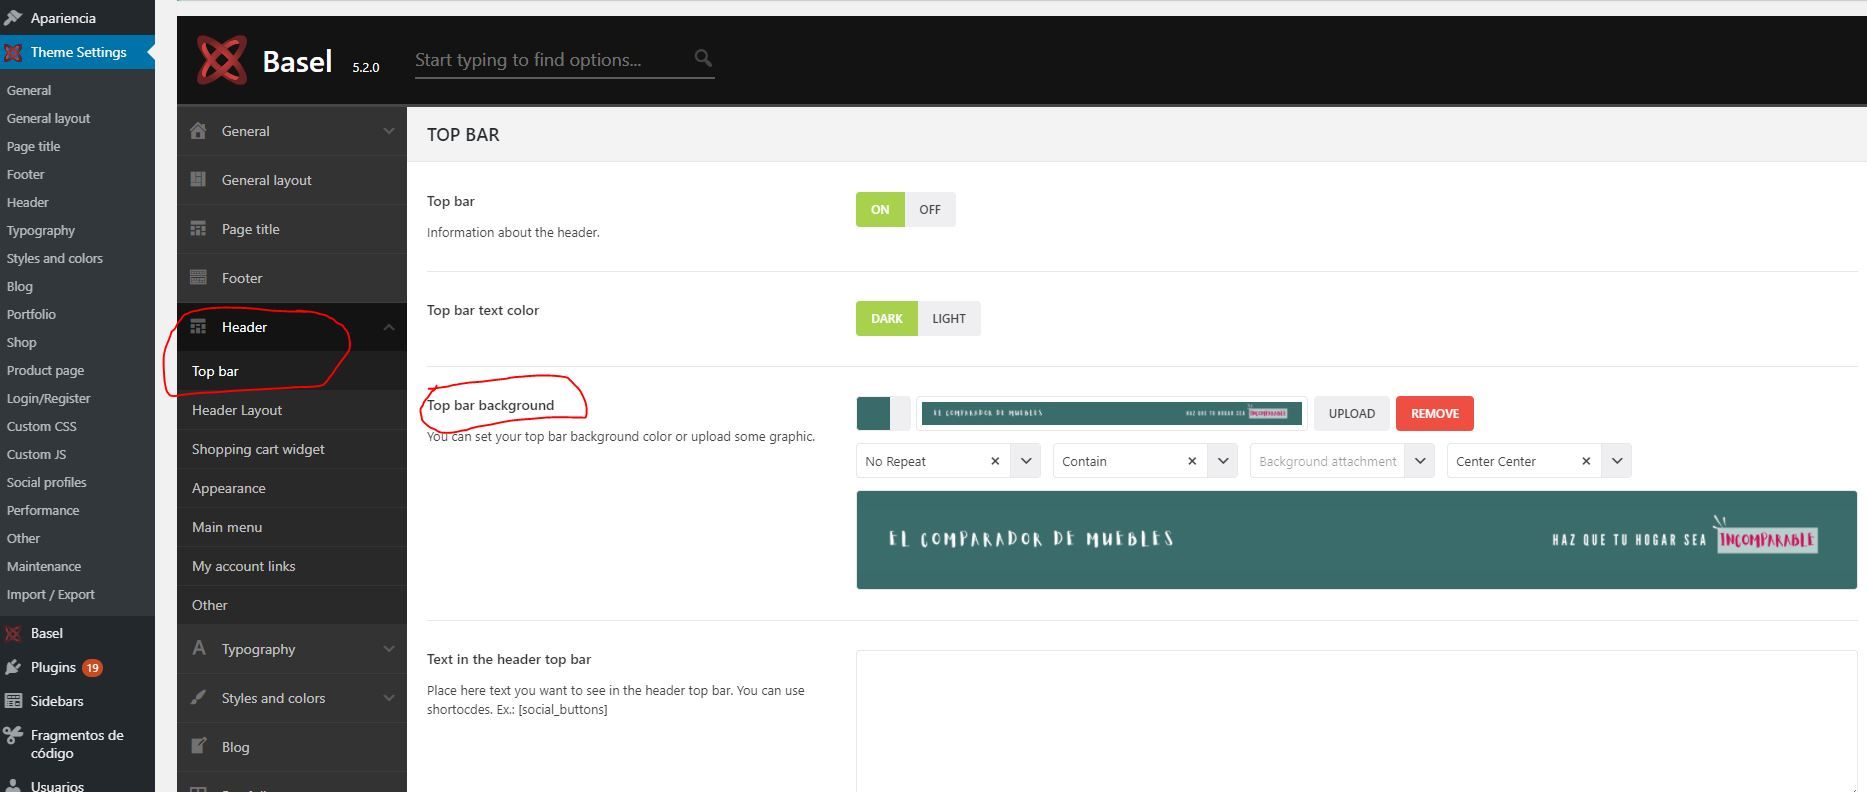Click the Theme Settings icon in WP sidebar
This screenshot has width=1867, height=792.
[x=13, y=52]
